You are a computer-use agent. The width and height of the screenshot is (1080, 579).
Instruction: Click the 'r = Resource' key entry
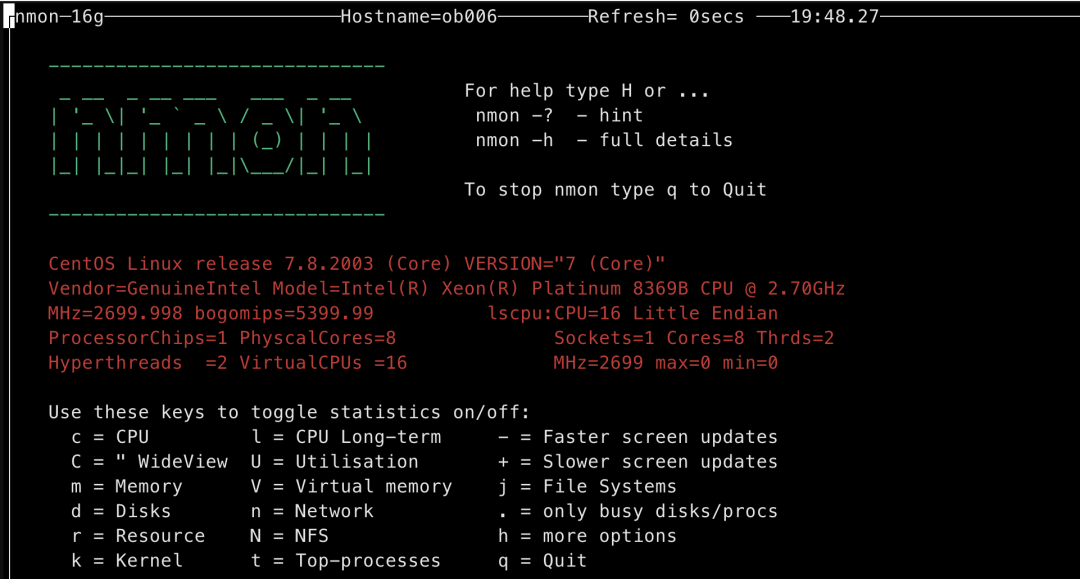click(x=138, y=536)
